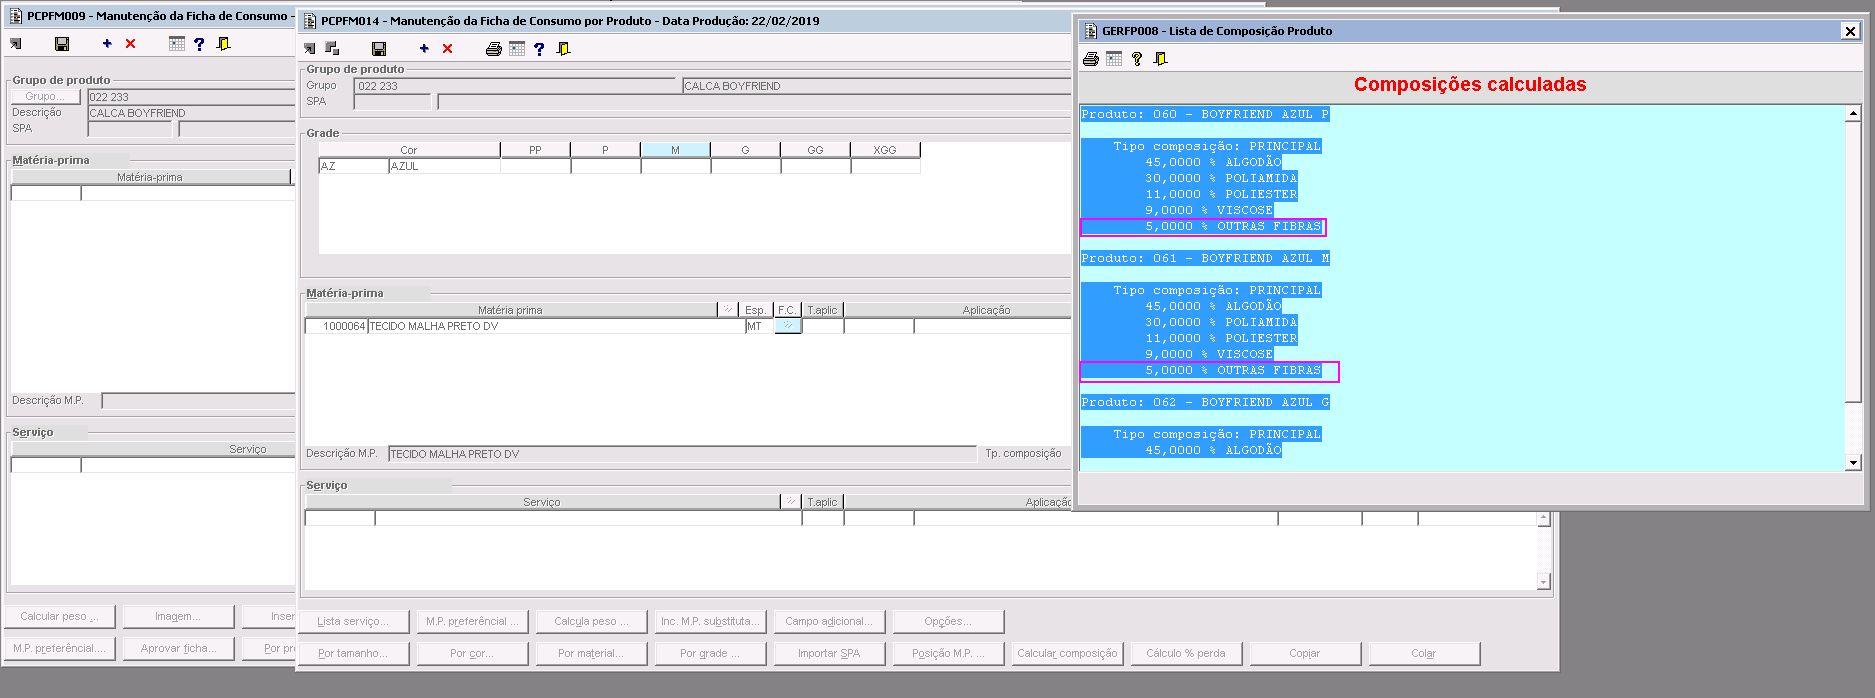Viewport: 1875px width, 698px height.
Task: Click Calcula peso button in PCPFM014 window
Action: pos(591,621)
